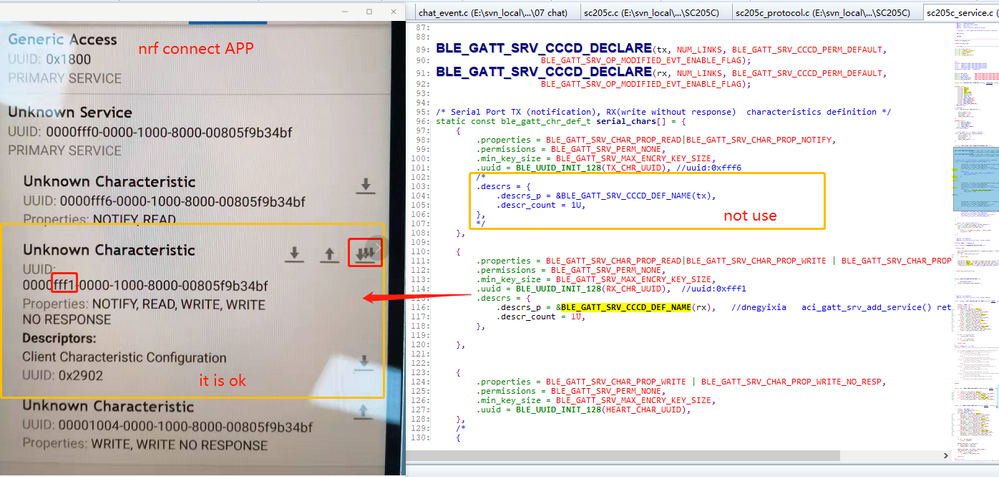Click serial_chars[] declaration on line 96

pyautogui.click(x=561, y=121)
